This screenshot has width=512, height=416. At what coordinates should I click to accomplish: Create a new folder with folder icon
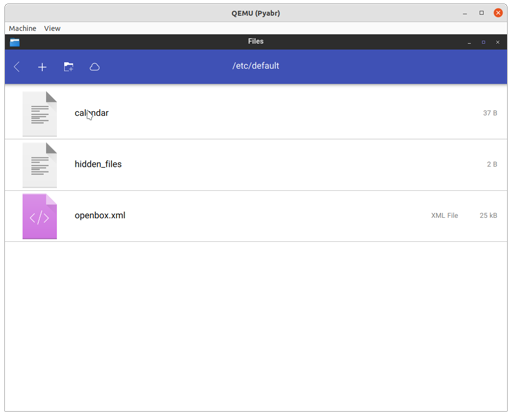pos(68,67)
